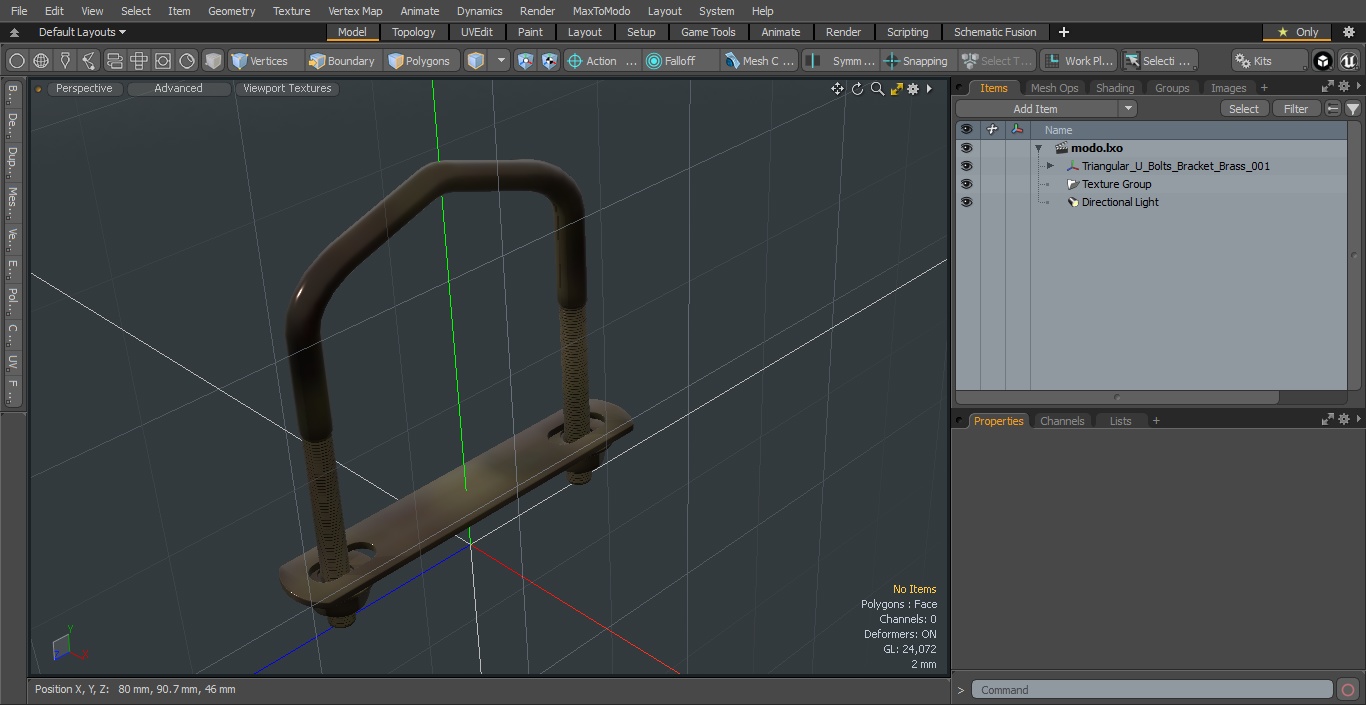Select the pen-shaped tool icon

pyautogui.click(x=65, y=61)
